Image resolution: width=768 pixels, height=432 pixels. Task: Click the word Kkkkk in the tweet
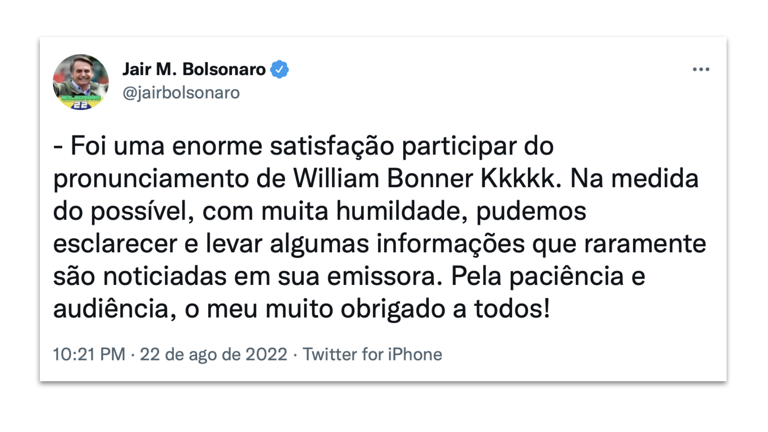pos(520,178)
